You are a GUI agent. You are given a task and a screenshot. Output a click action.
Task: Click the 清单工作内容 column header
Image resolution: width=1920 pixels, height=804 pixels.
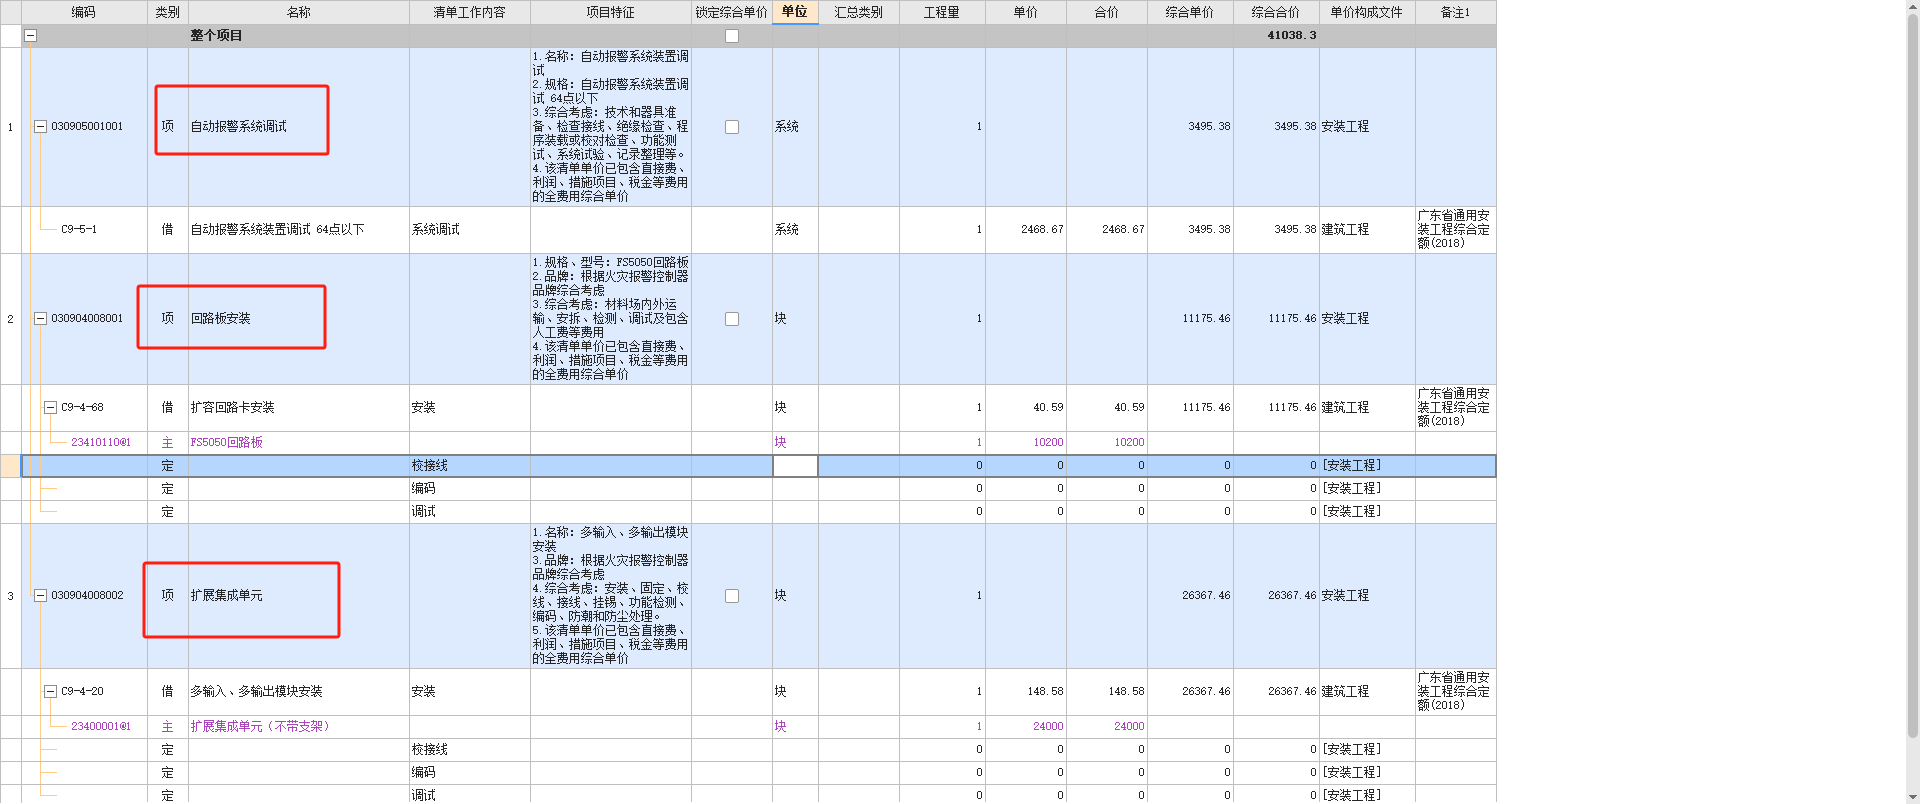pos(470,12)
